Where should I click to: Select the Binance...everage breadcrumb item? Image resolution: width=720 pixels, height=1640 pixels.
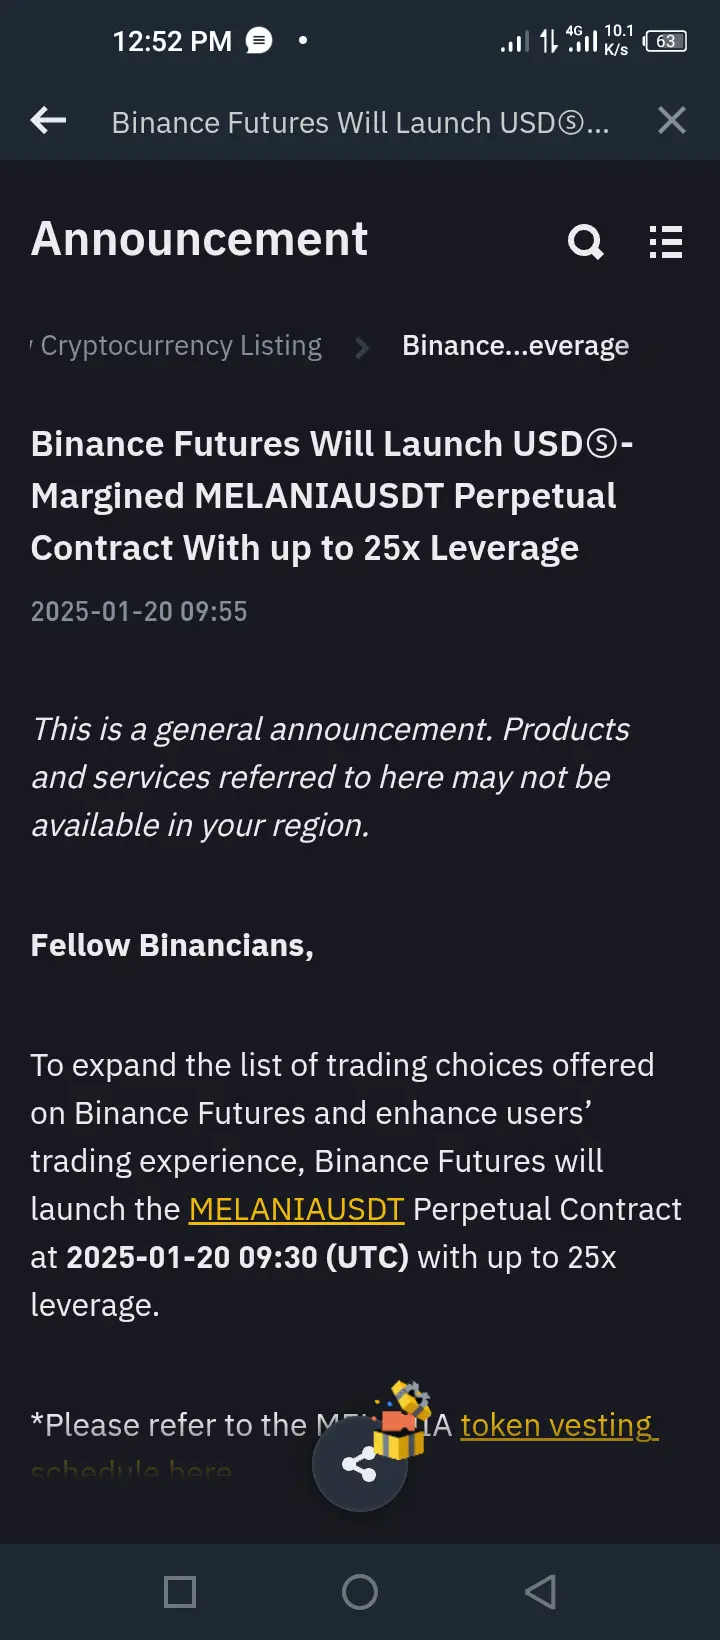point(515,346)
